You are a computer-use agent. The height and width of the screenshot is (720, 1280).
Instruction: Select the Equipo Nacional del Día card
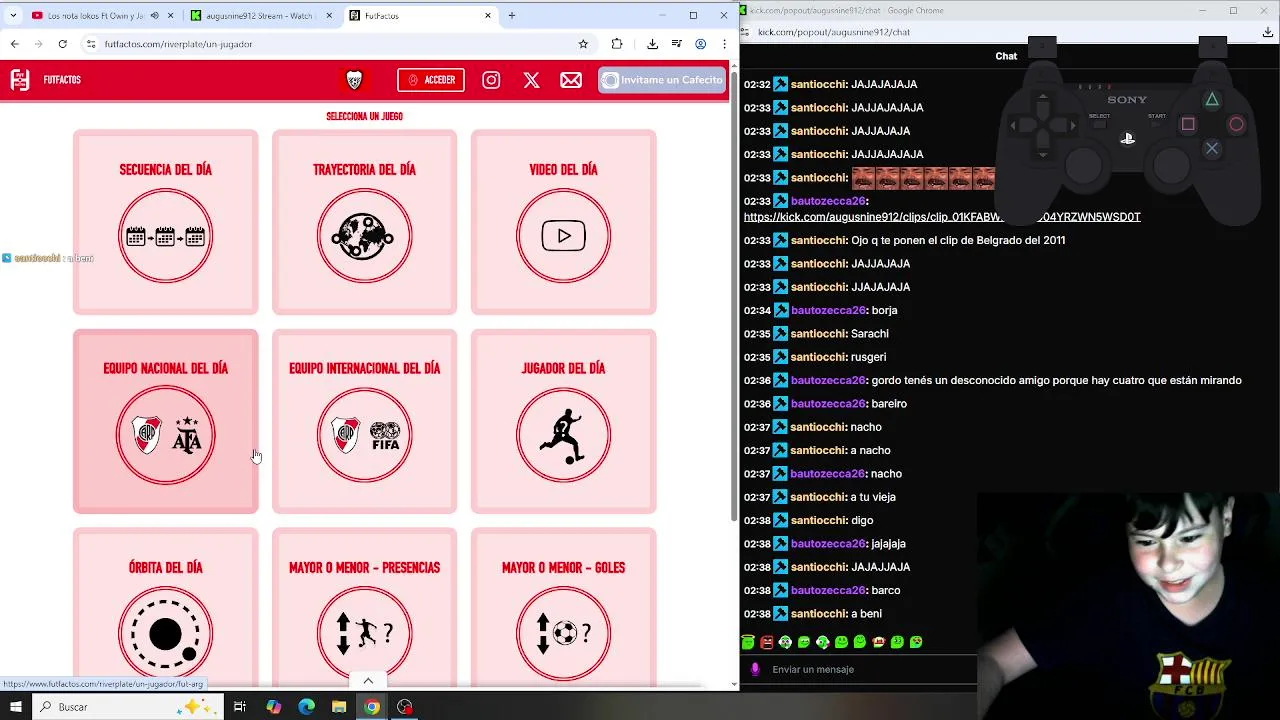[x=165, y=421]
